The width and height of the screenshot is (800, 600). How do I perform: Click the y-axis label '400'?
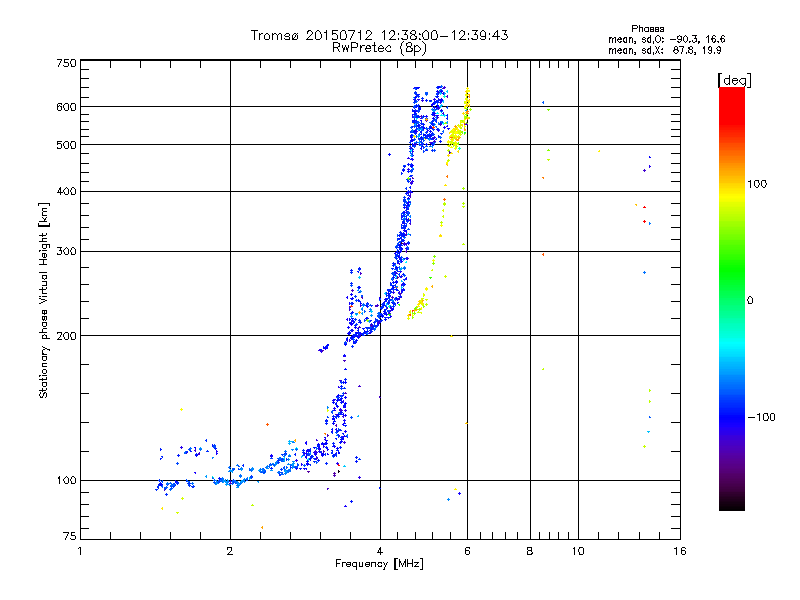pyautogui.click(x=66, y=192)
